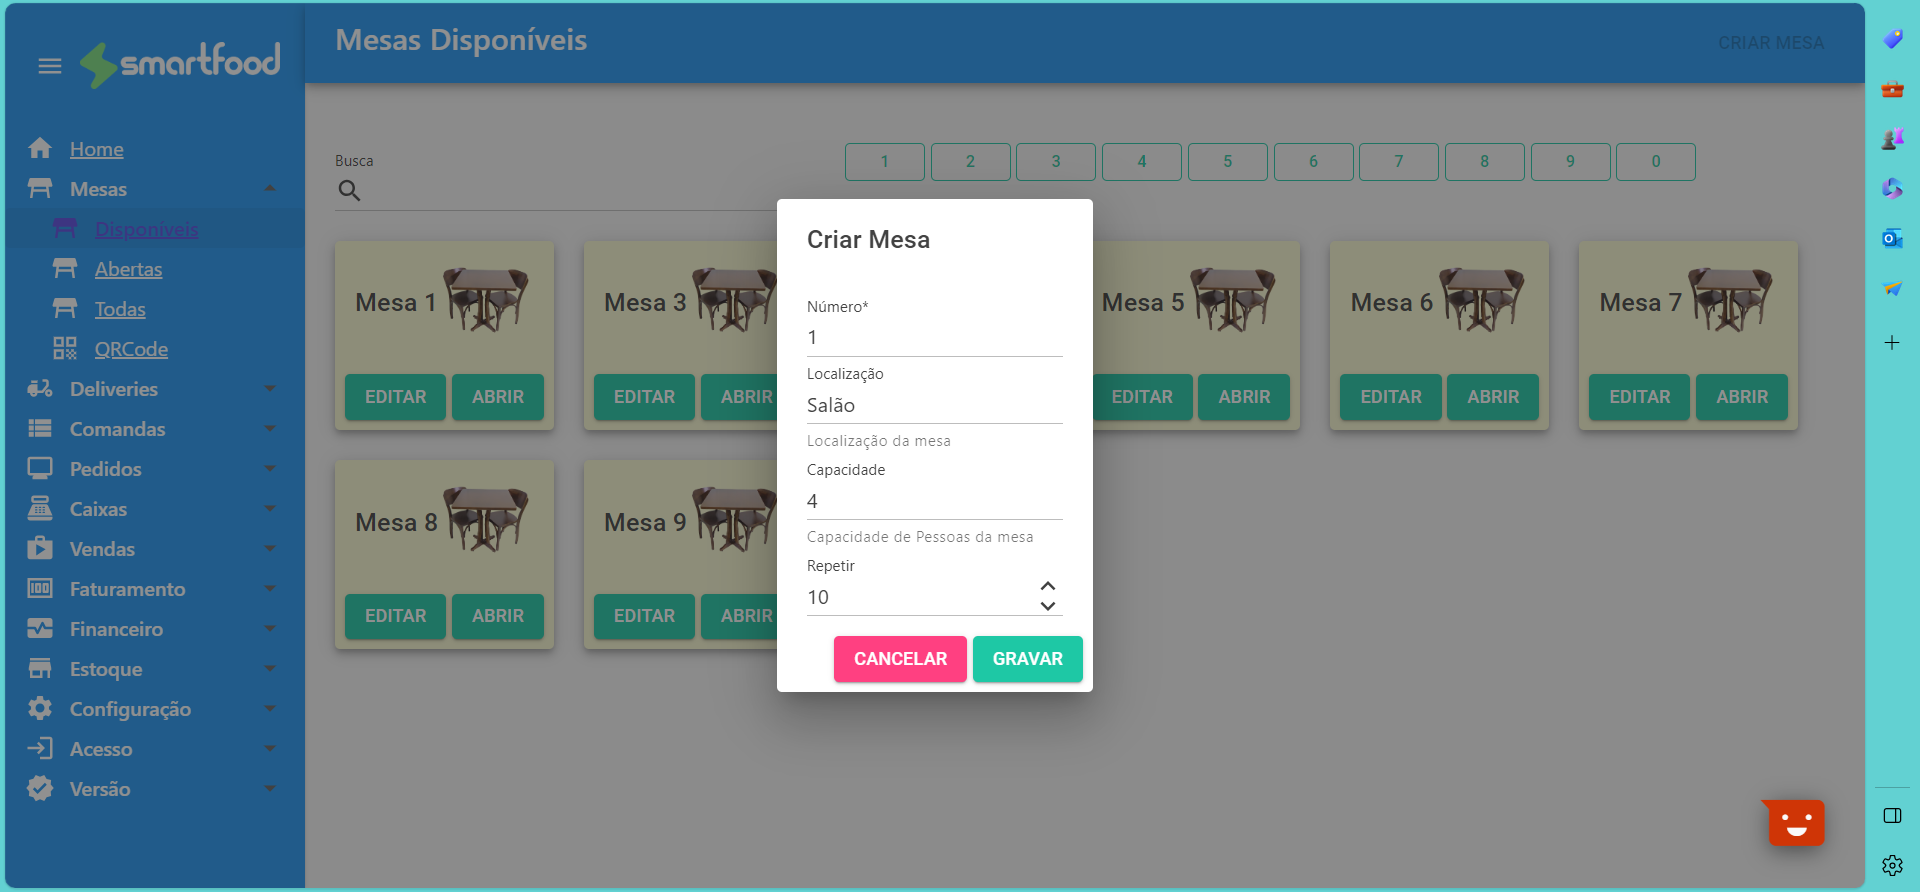Decrease the Repetir value with down arrow

(1047, 607)
